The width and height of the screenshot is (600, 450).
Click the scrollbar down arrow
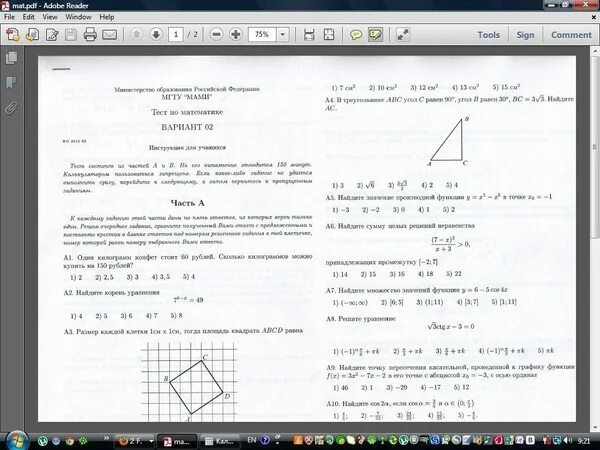(x=595, y=427)
